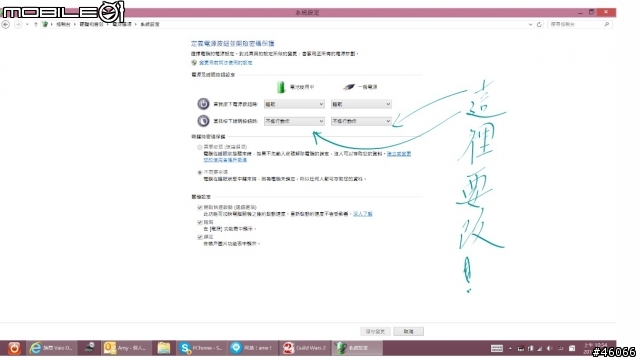Refresh the page with the refresh icon

tap(539, 24)
